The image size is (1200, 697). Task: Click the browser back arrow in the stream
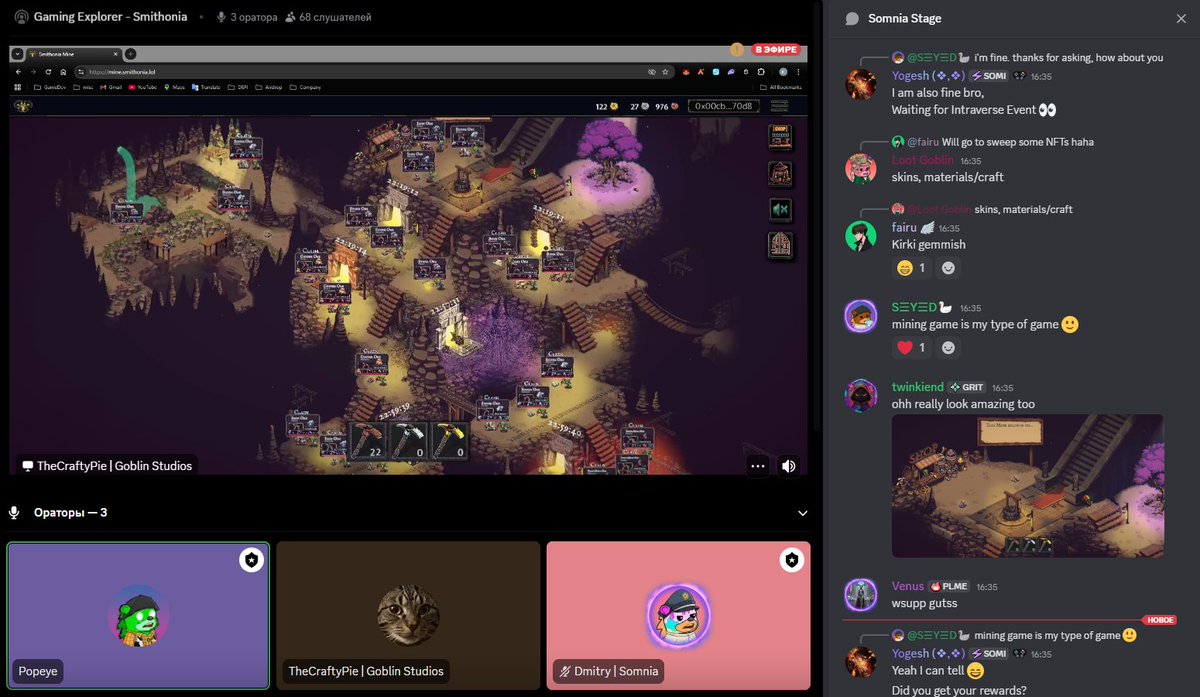tap(19, 72)
